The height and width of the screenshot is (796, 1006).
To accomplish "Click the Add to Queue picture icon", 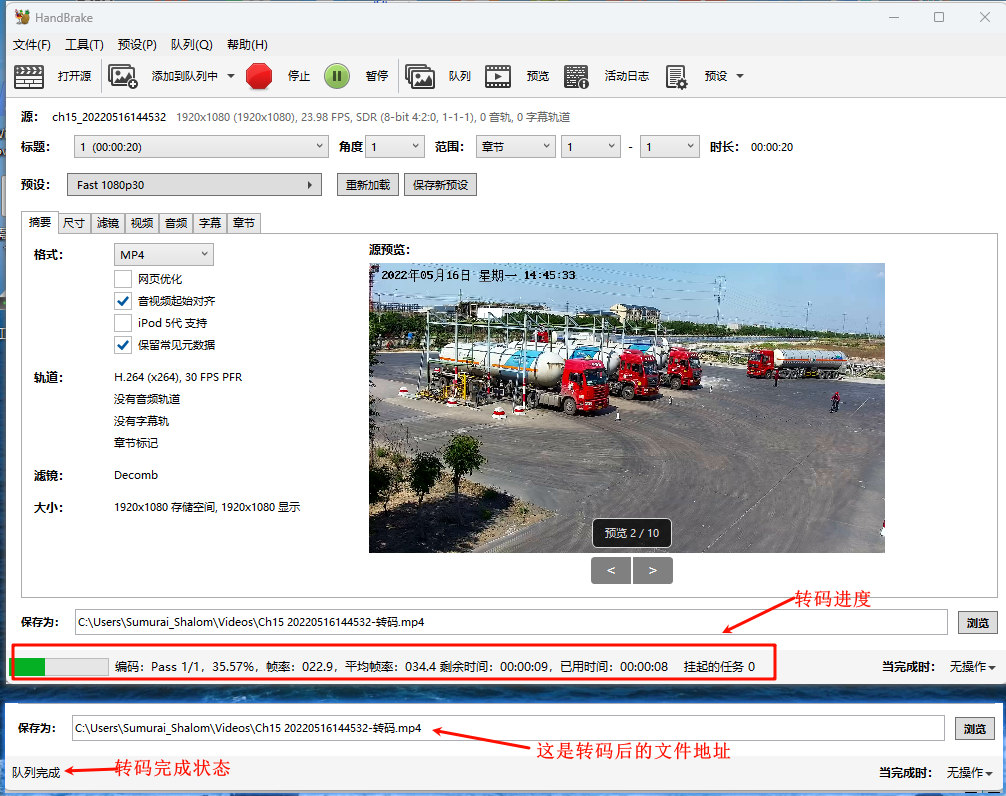I will tap(123, 76).
